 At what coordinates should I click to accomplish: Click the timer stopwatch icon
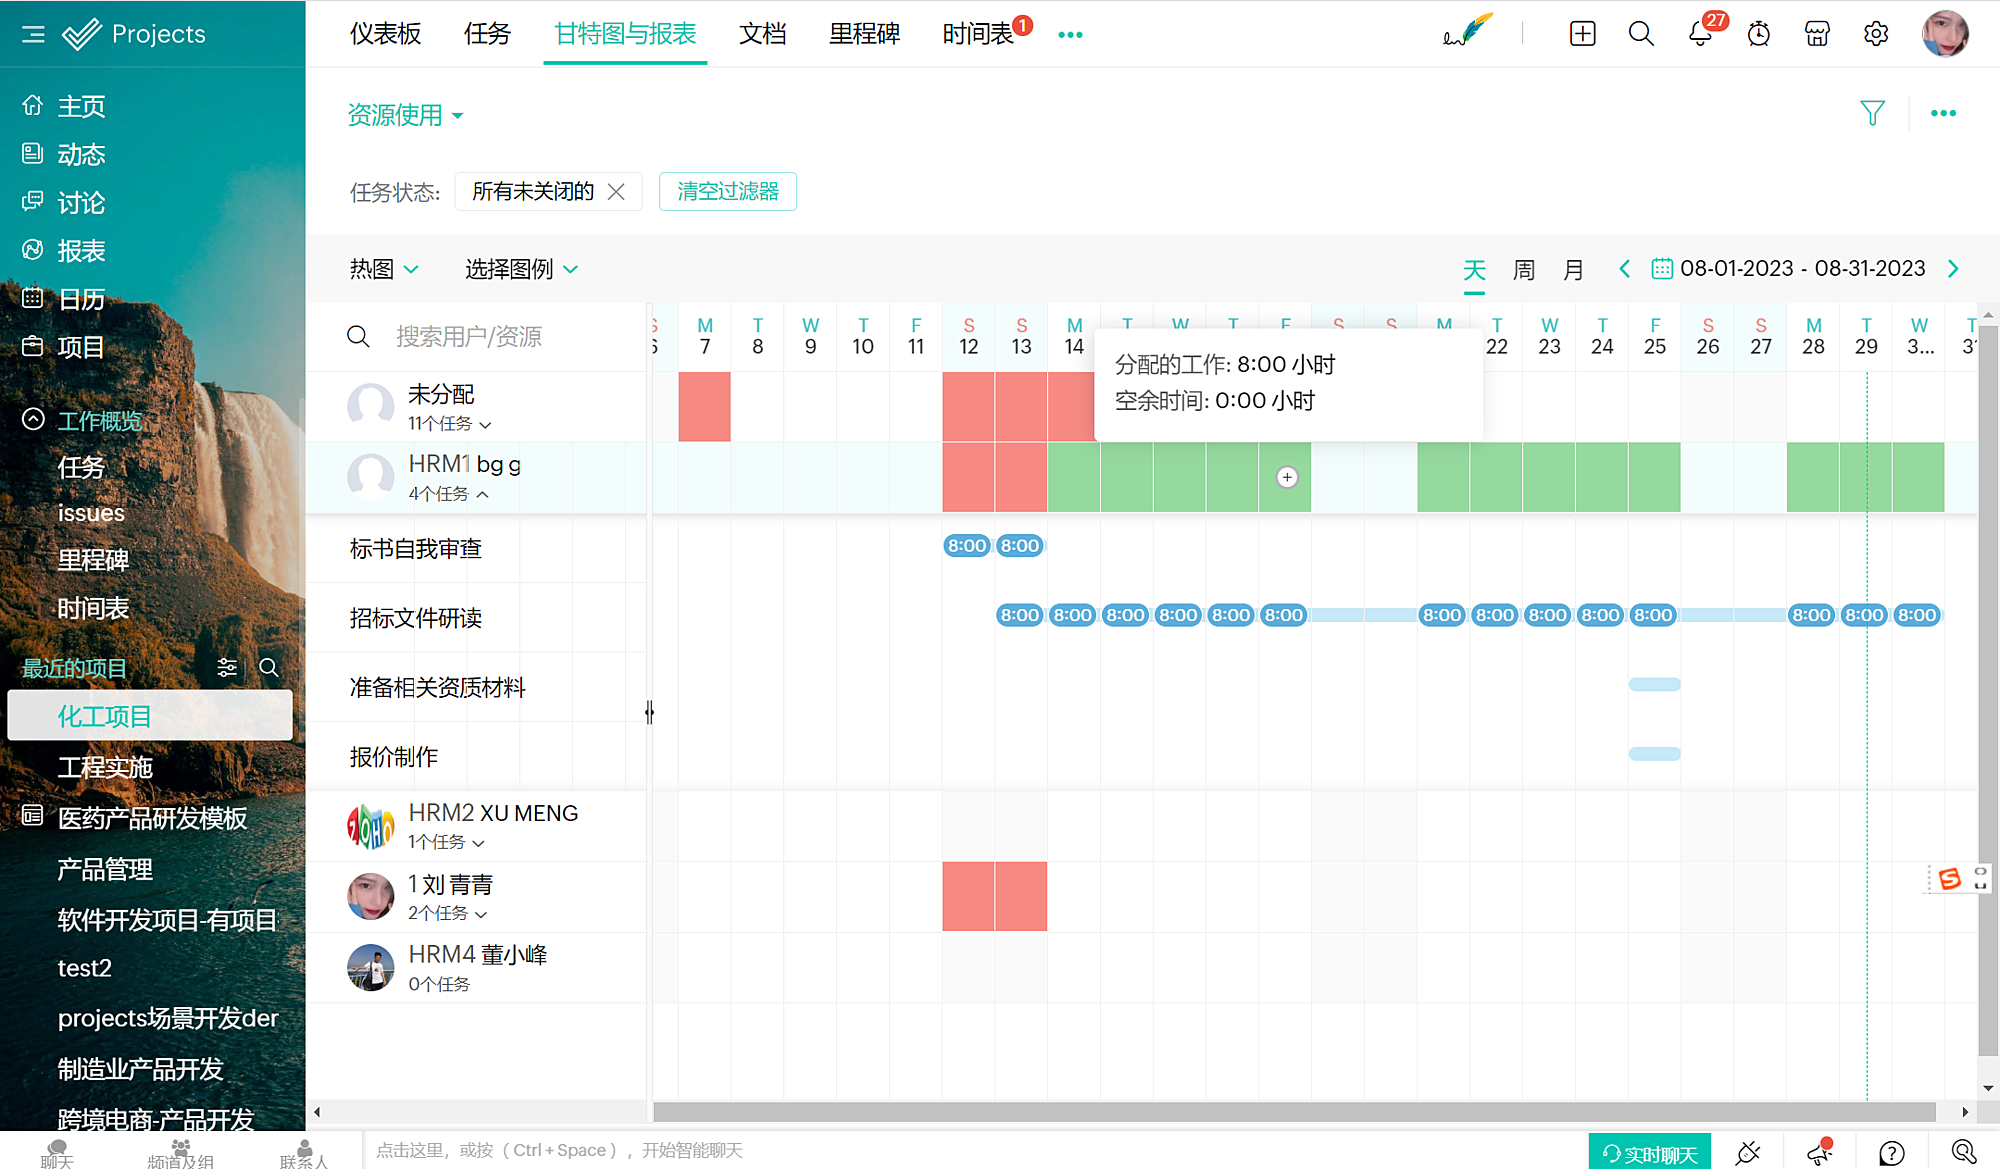[1758, 34]
